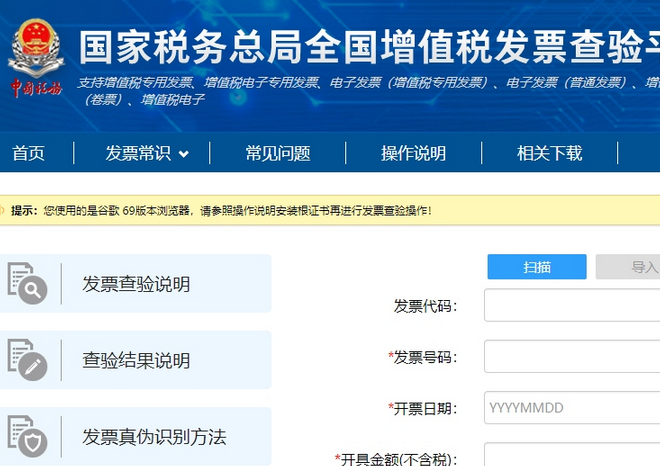Click the 开票日期 field label
The width and height of the screenshot is (660, 466).
click(423, 408)
